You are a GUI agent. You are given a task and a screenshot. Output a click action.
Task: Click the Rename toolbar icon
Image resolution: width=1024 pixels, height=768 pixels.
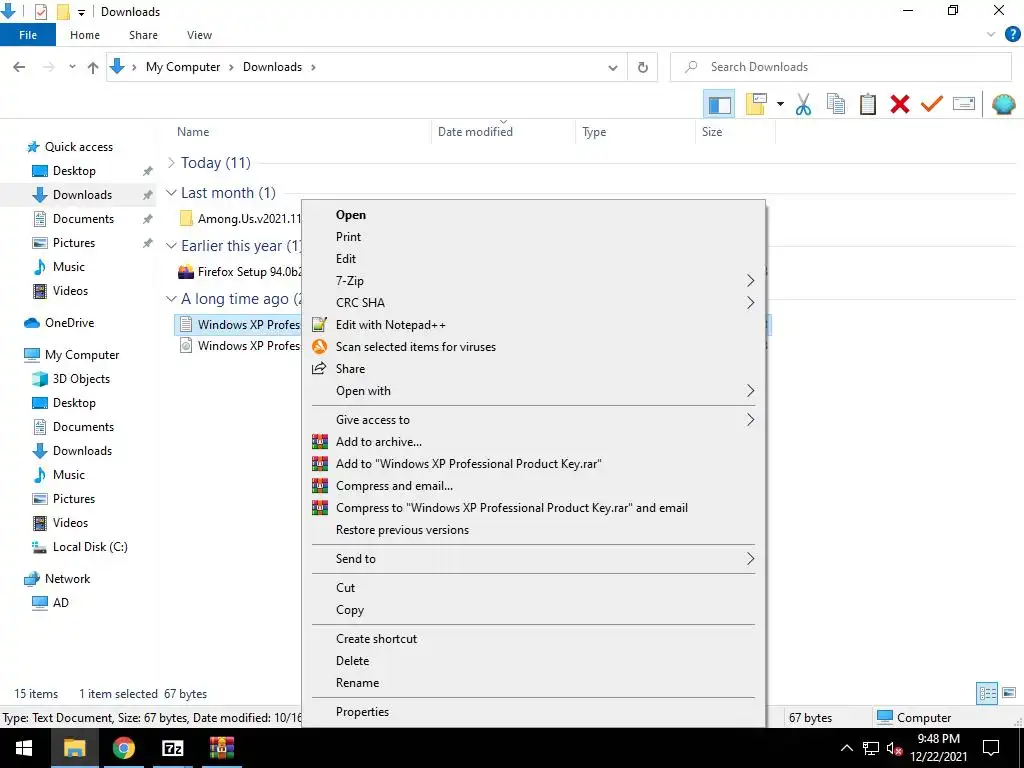pos(964,104)
